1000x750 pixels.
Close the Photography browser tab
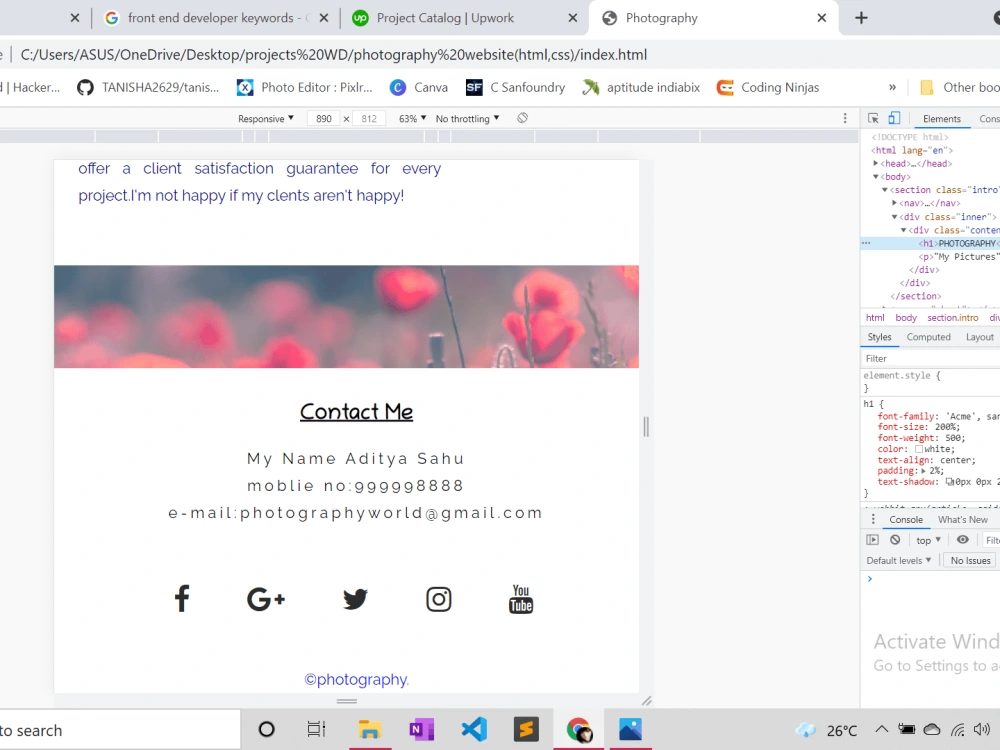[x=821, y=18]
